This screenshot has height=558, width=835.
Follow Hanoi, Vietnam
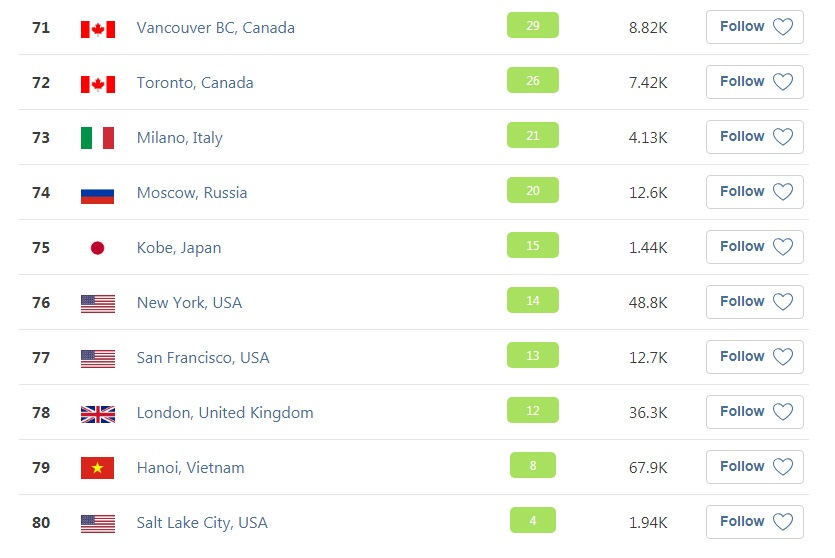point(755,466)
